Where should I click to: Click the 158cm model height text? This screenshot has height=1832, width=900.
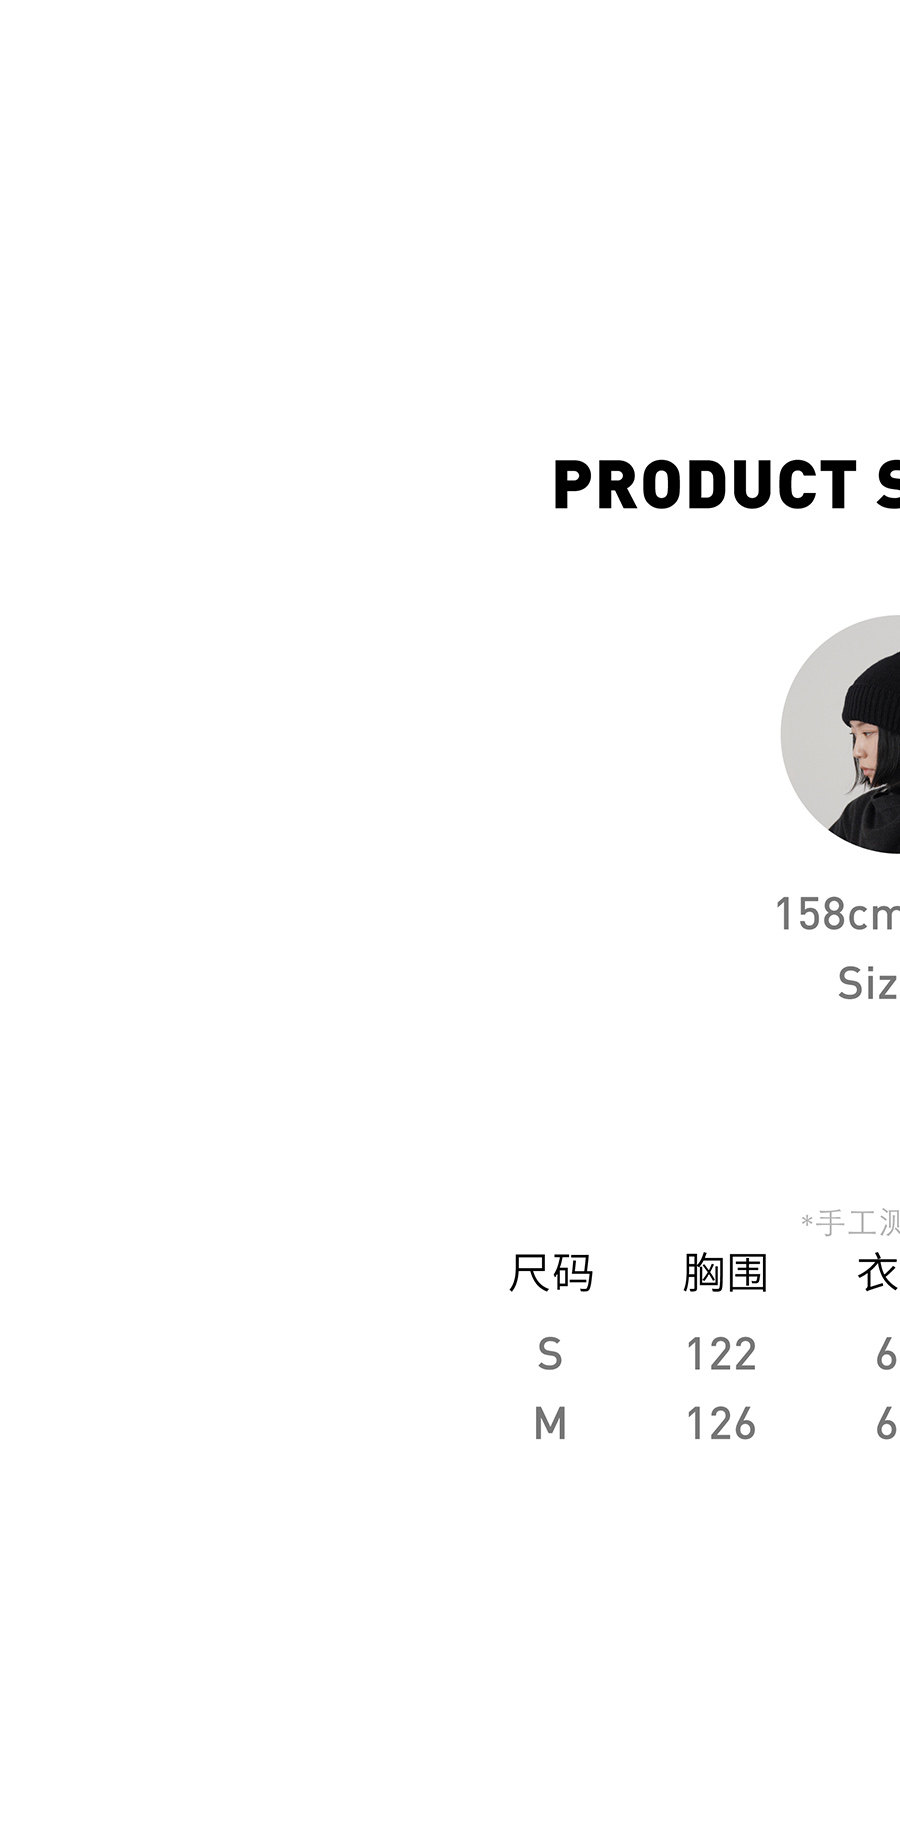838,914
